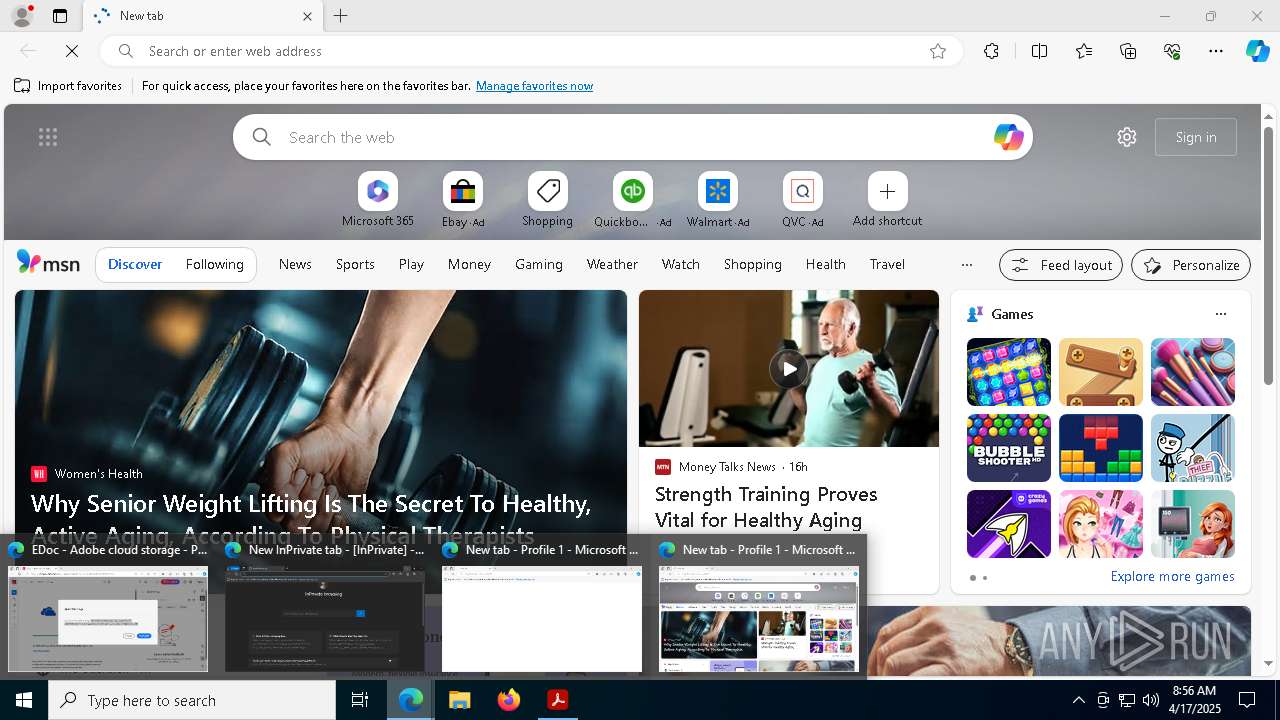Open the Extensions puzzle icon

pos(991,51)
